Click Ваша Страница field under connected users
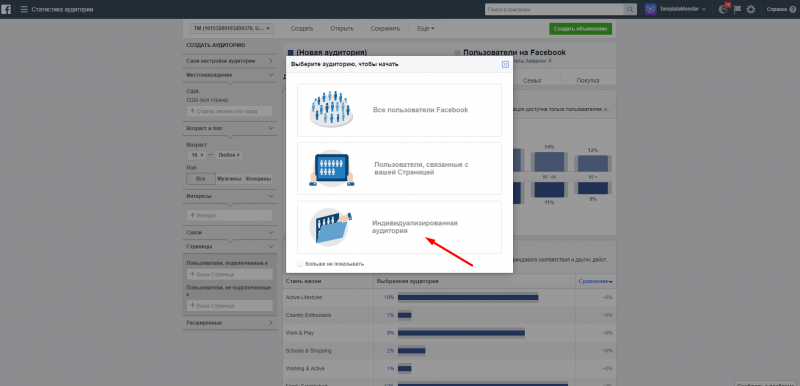 (230, 274)
